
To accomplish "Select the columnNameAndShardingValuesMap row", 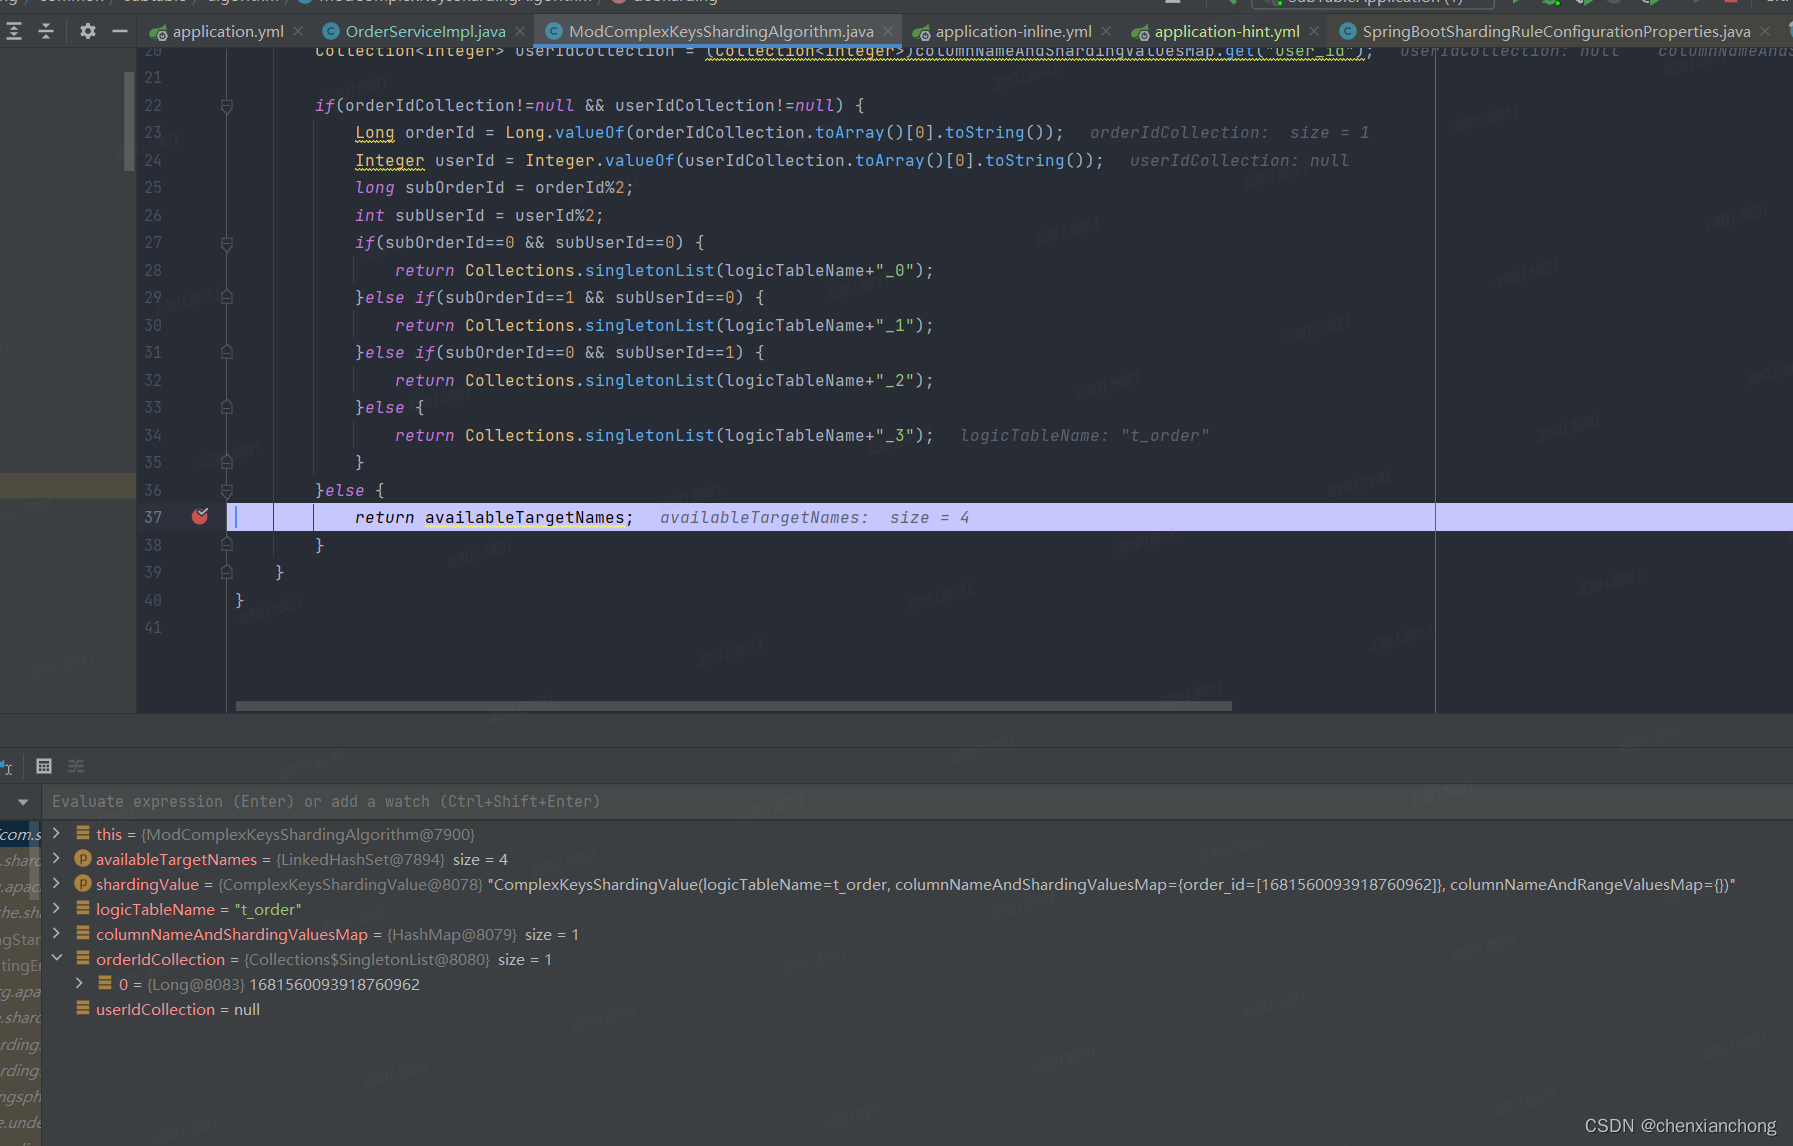I will pyautogui.click(x=337, y=935).
